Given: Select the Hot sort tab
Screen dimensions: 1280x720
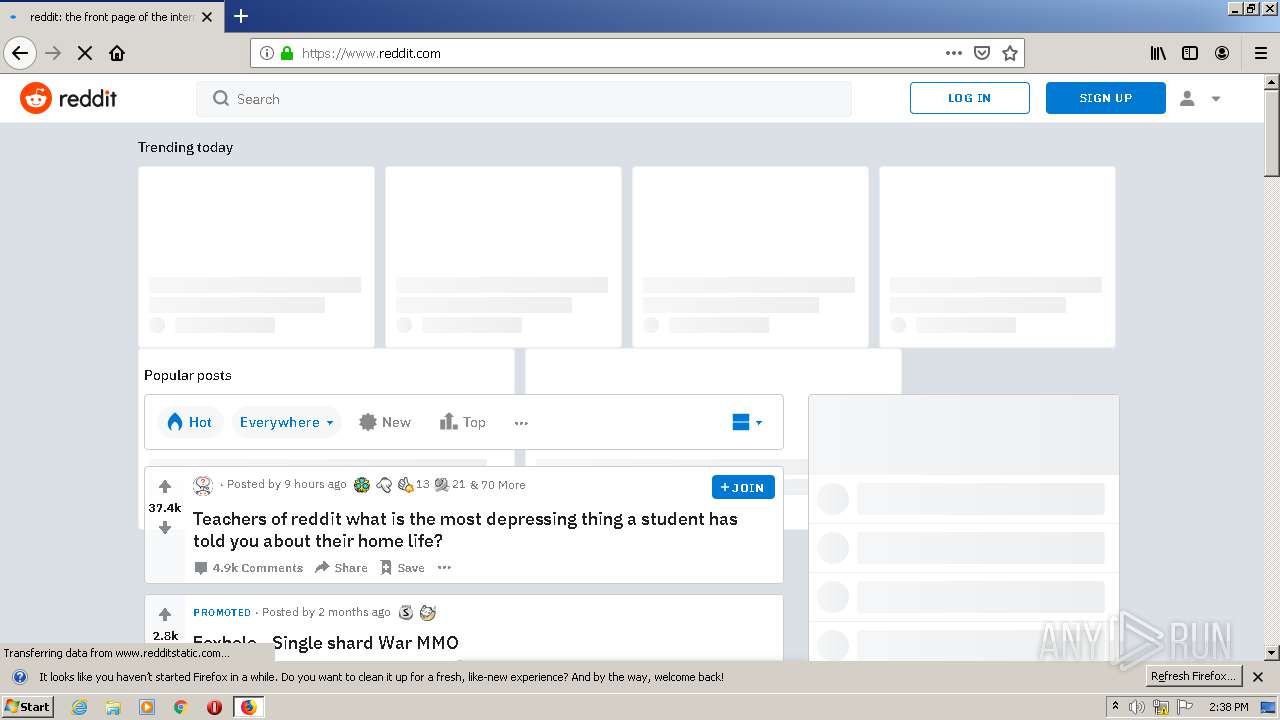Looking at the screenshot, I should [x=189, y=422].
